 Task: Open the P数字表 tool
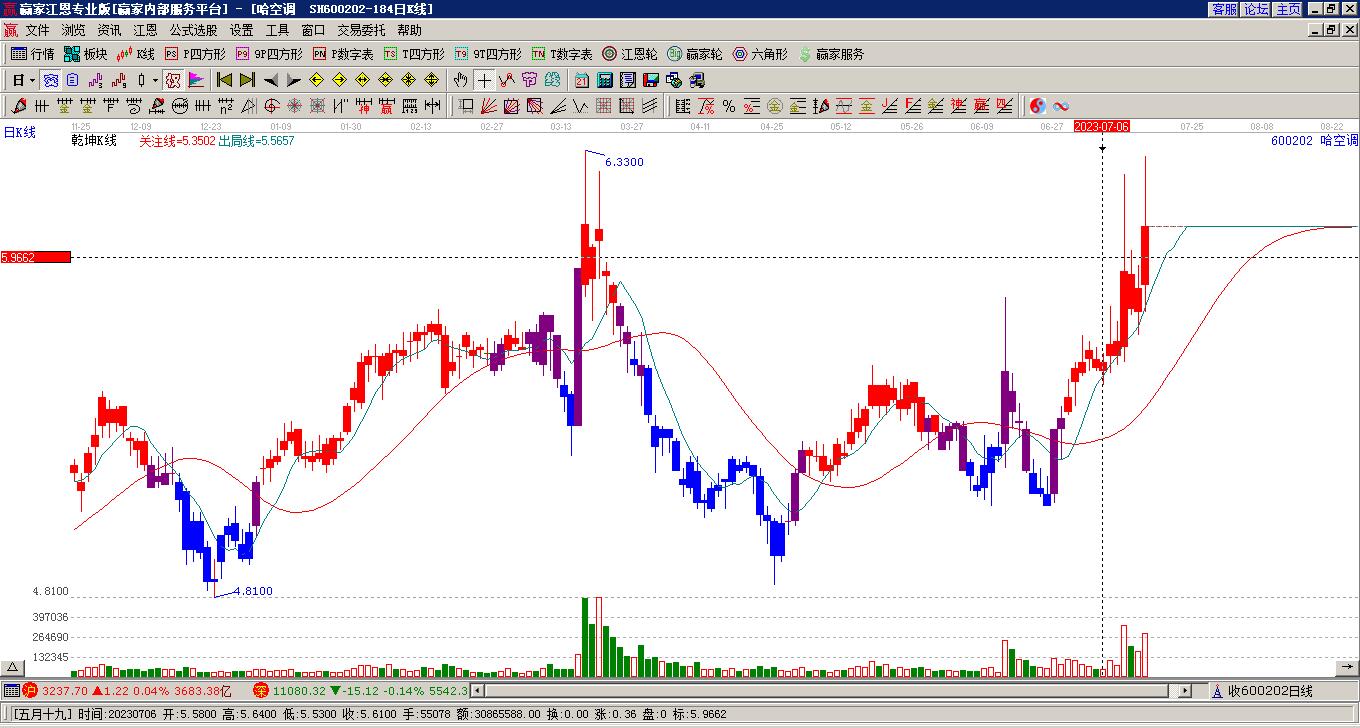(x=343, y=54)
